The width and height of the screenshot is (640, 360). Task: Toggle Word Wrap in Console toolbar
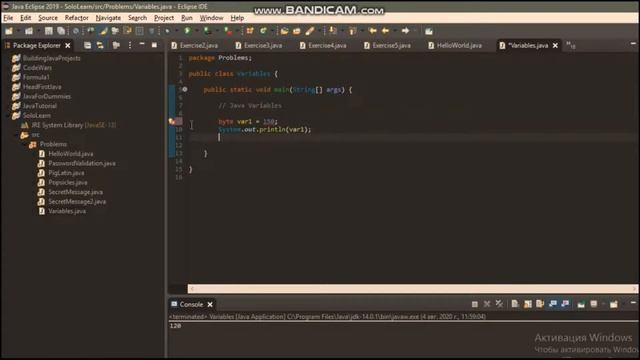(x=540, y=304)
